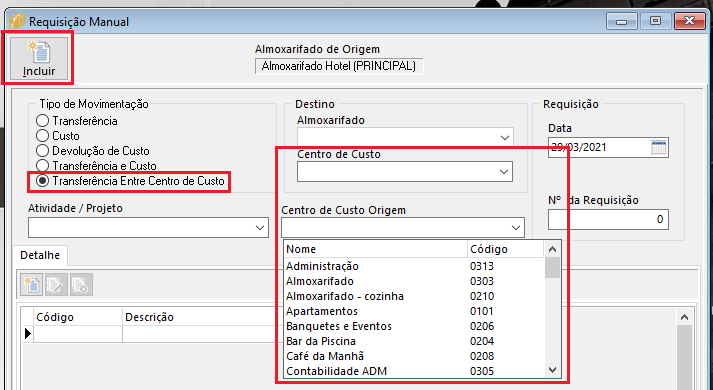Image resolution: width=713 pixels, height=390 pixels.
Task: Minimize the Requisição Manual window
Action: tap(622, 21)
